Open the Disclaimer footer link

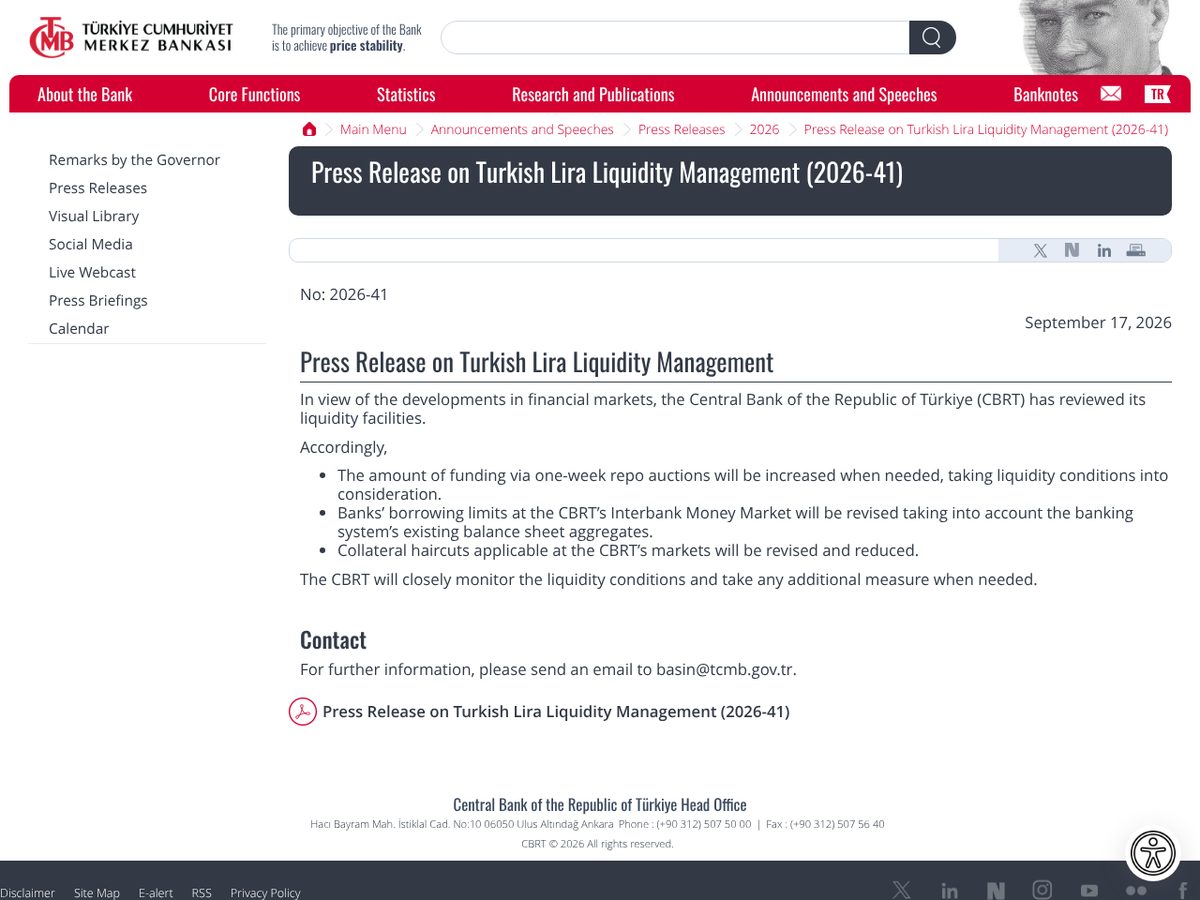point(27,892)
